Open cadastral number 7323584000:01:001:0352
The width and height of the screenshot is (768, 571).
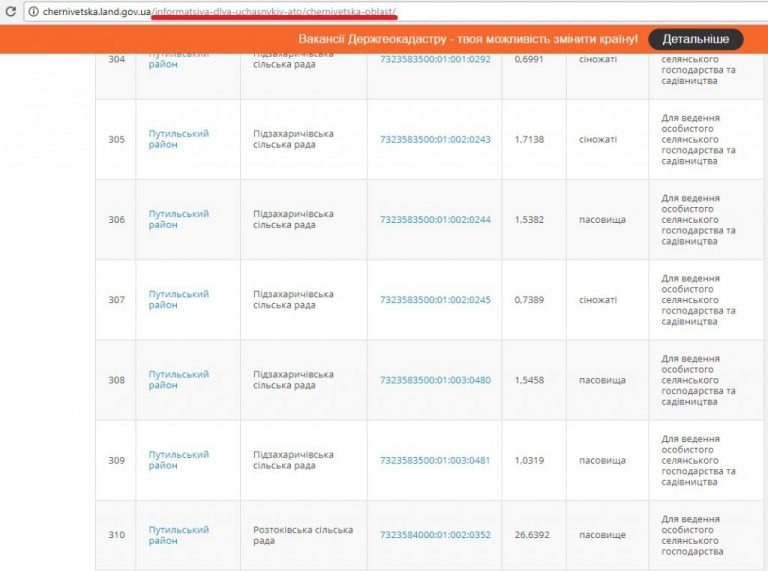435,535
